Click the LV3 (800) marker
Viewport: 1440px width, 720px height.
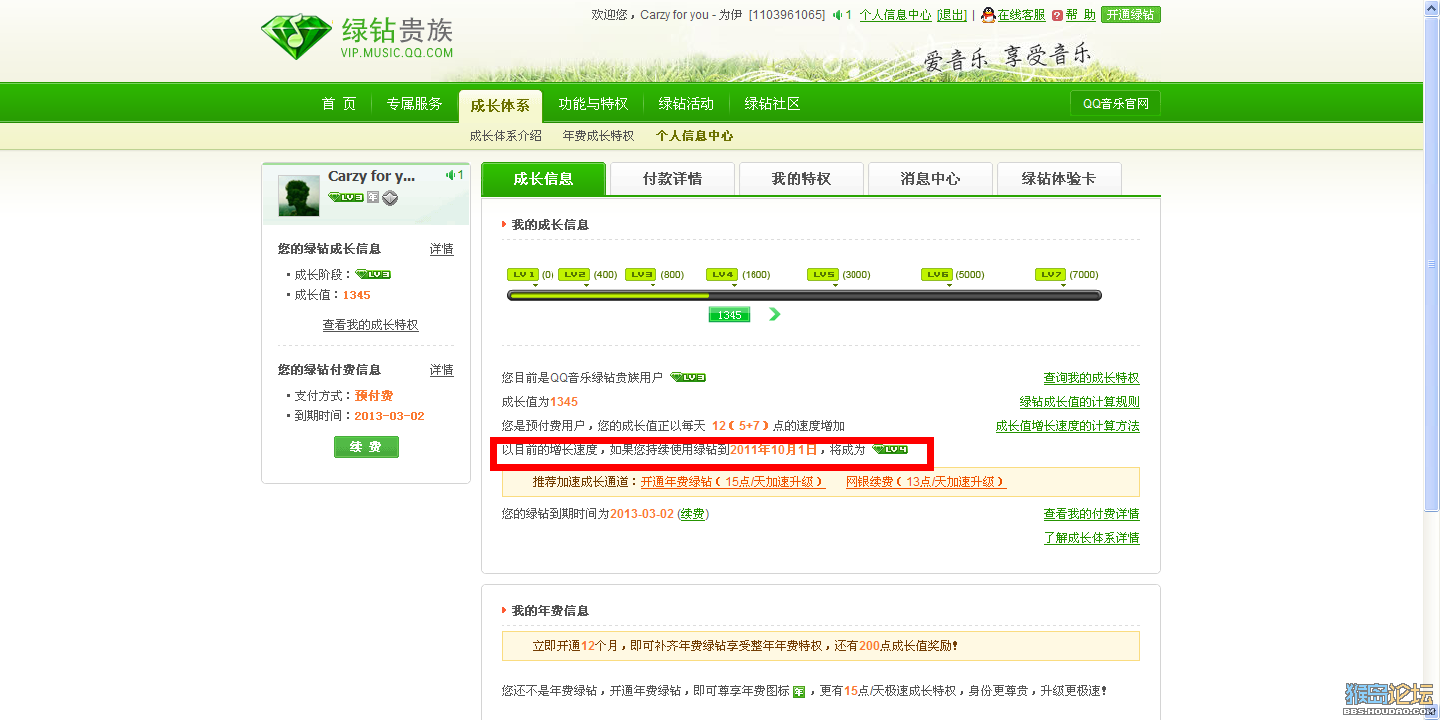tap(641, 274)
